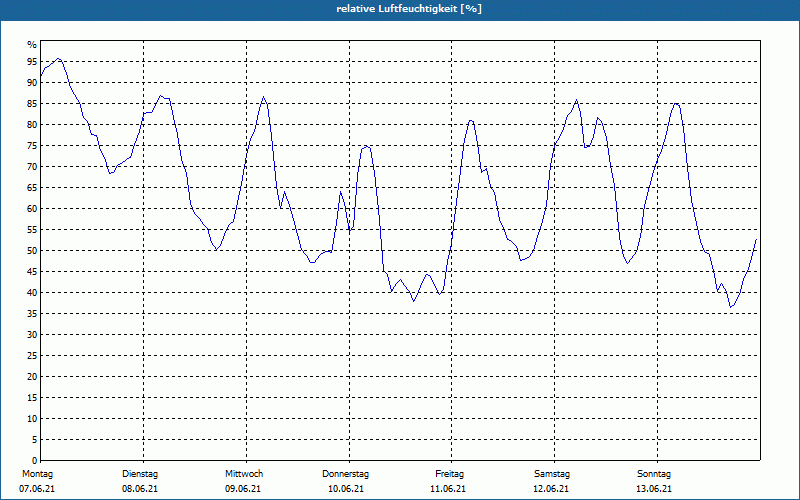The height and width of the screenshot is (500, 800).
Task: Click the y-axis value '45'
Action: click(x=32, y=271)
